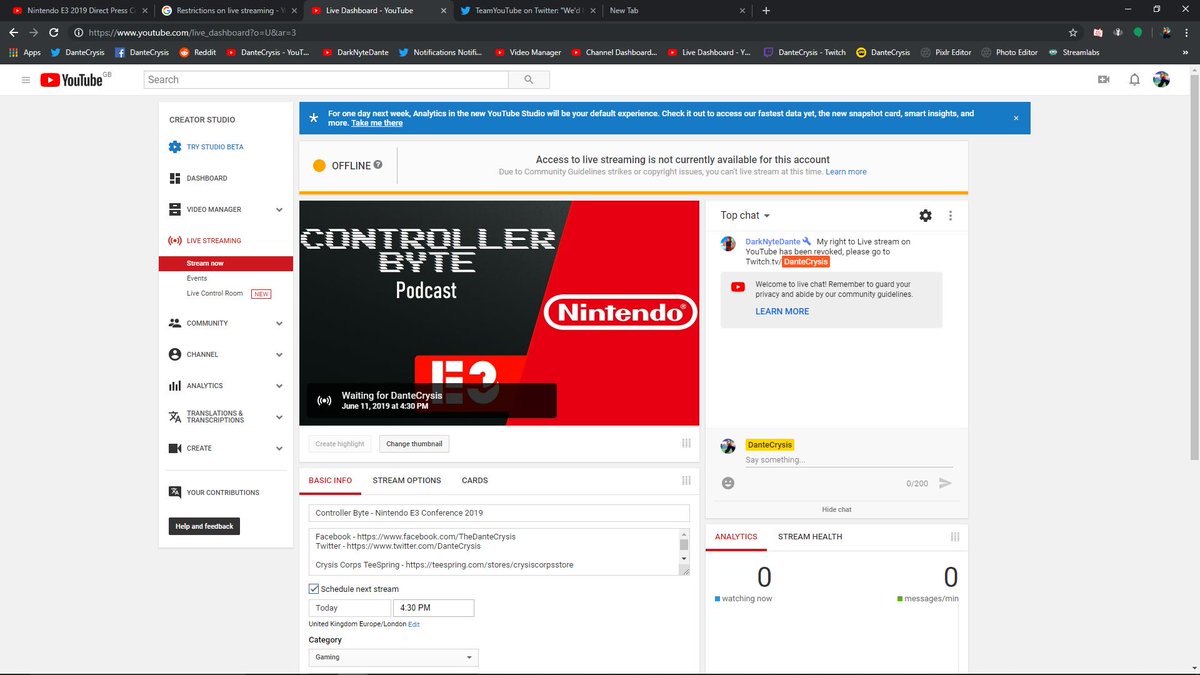This screenshot has width=1200, height=675.
Task: Open the emoji picker in chat
Action: [x=728, y=483]
